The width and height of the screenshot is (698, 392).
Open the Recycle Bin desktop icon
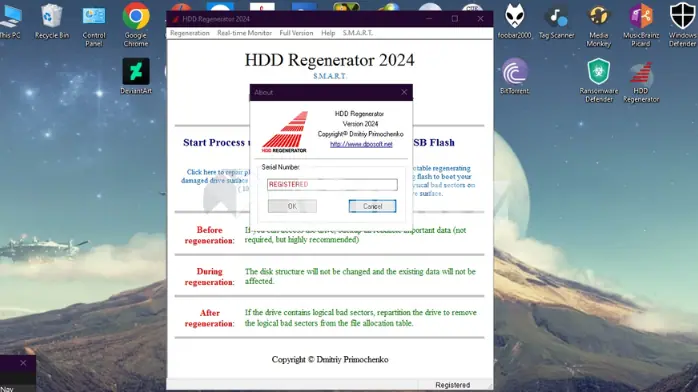(52, 21)
